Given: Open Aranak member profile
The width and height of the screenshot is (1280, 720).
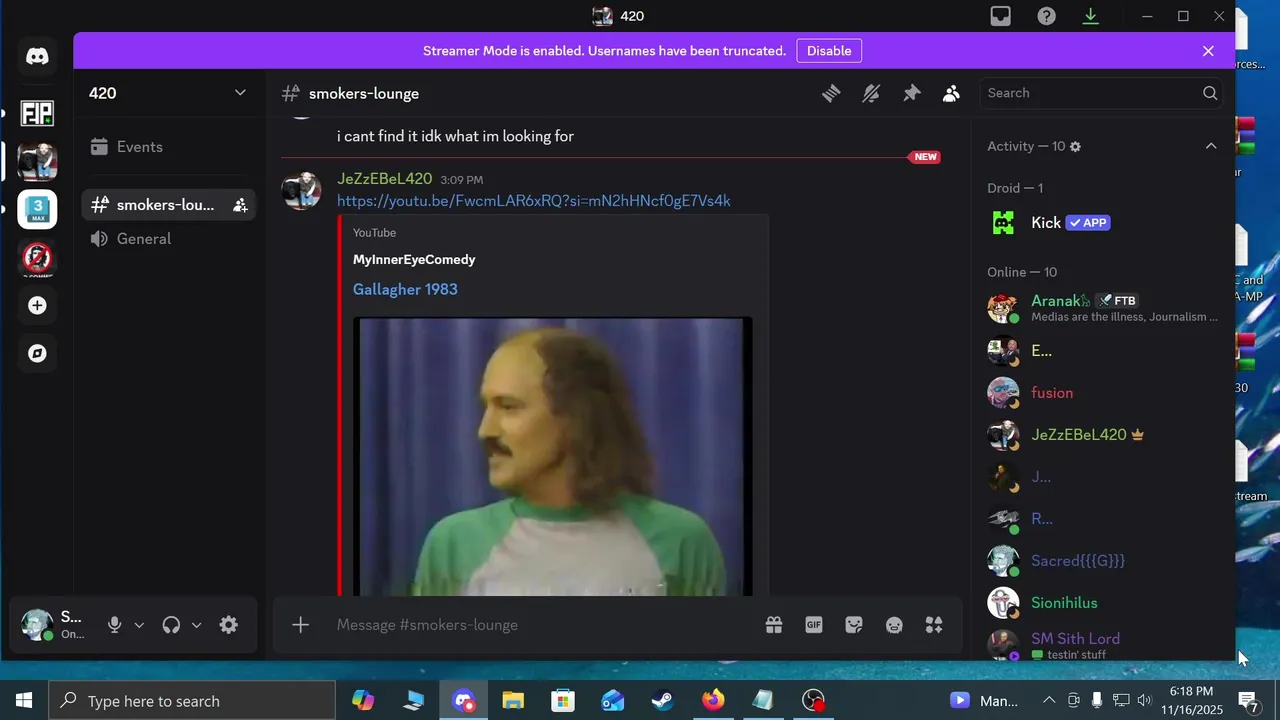Looking at the screenshot, I should click(1103, 308).
